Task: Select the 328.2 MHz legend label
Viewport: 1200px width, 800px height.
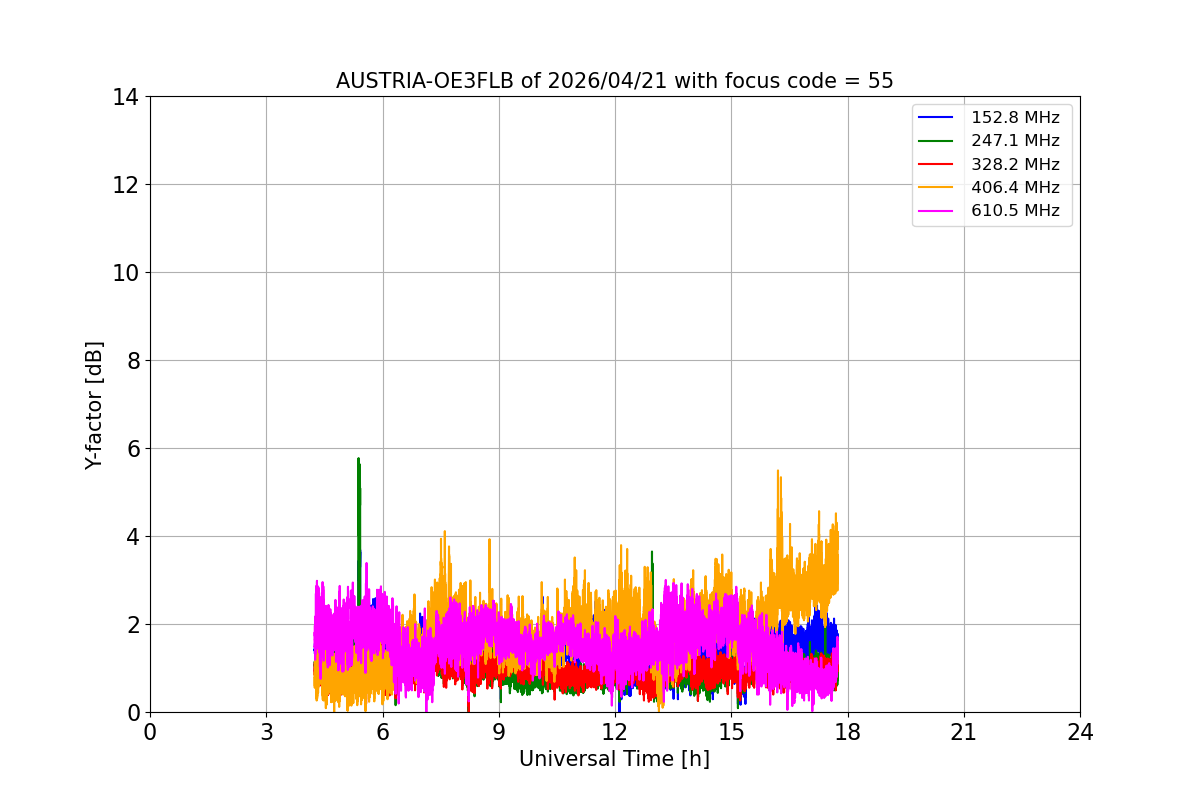Action: (x=1015, y=164)
